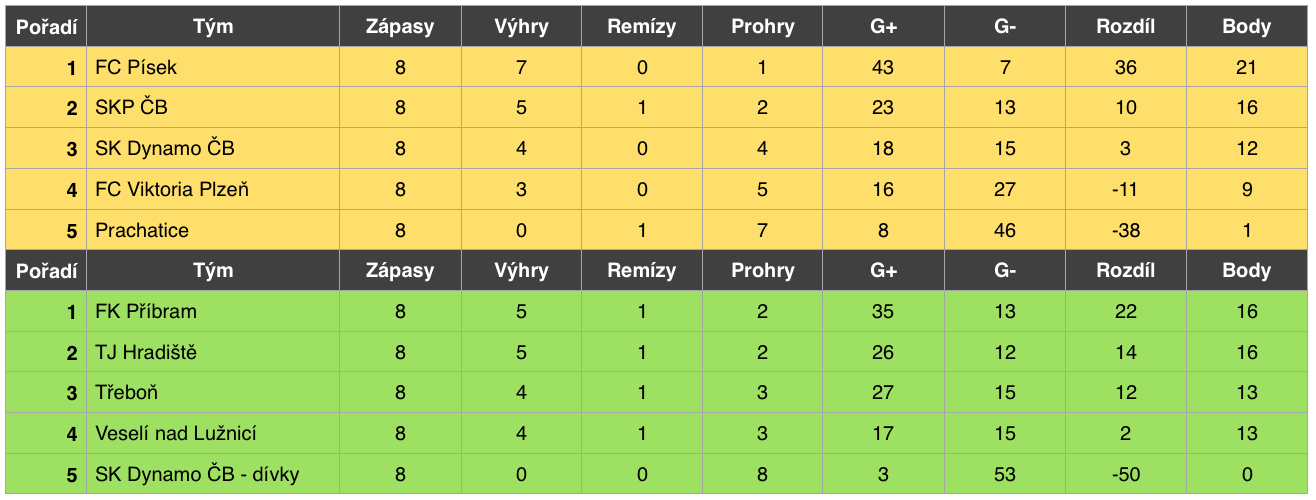Select dívky team G- value 53
Screen dimensions: 1316x500
click(1005, 474)
